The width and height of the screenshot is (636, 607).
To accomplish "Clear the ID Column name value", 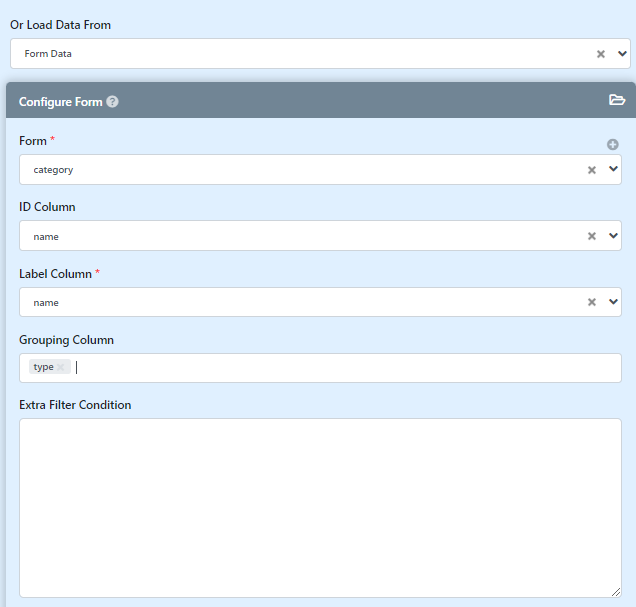I will (x=592, y=236).
